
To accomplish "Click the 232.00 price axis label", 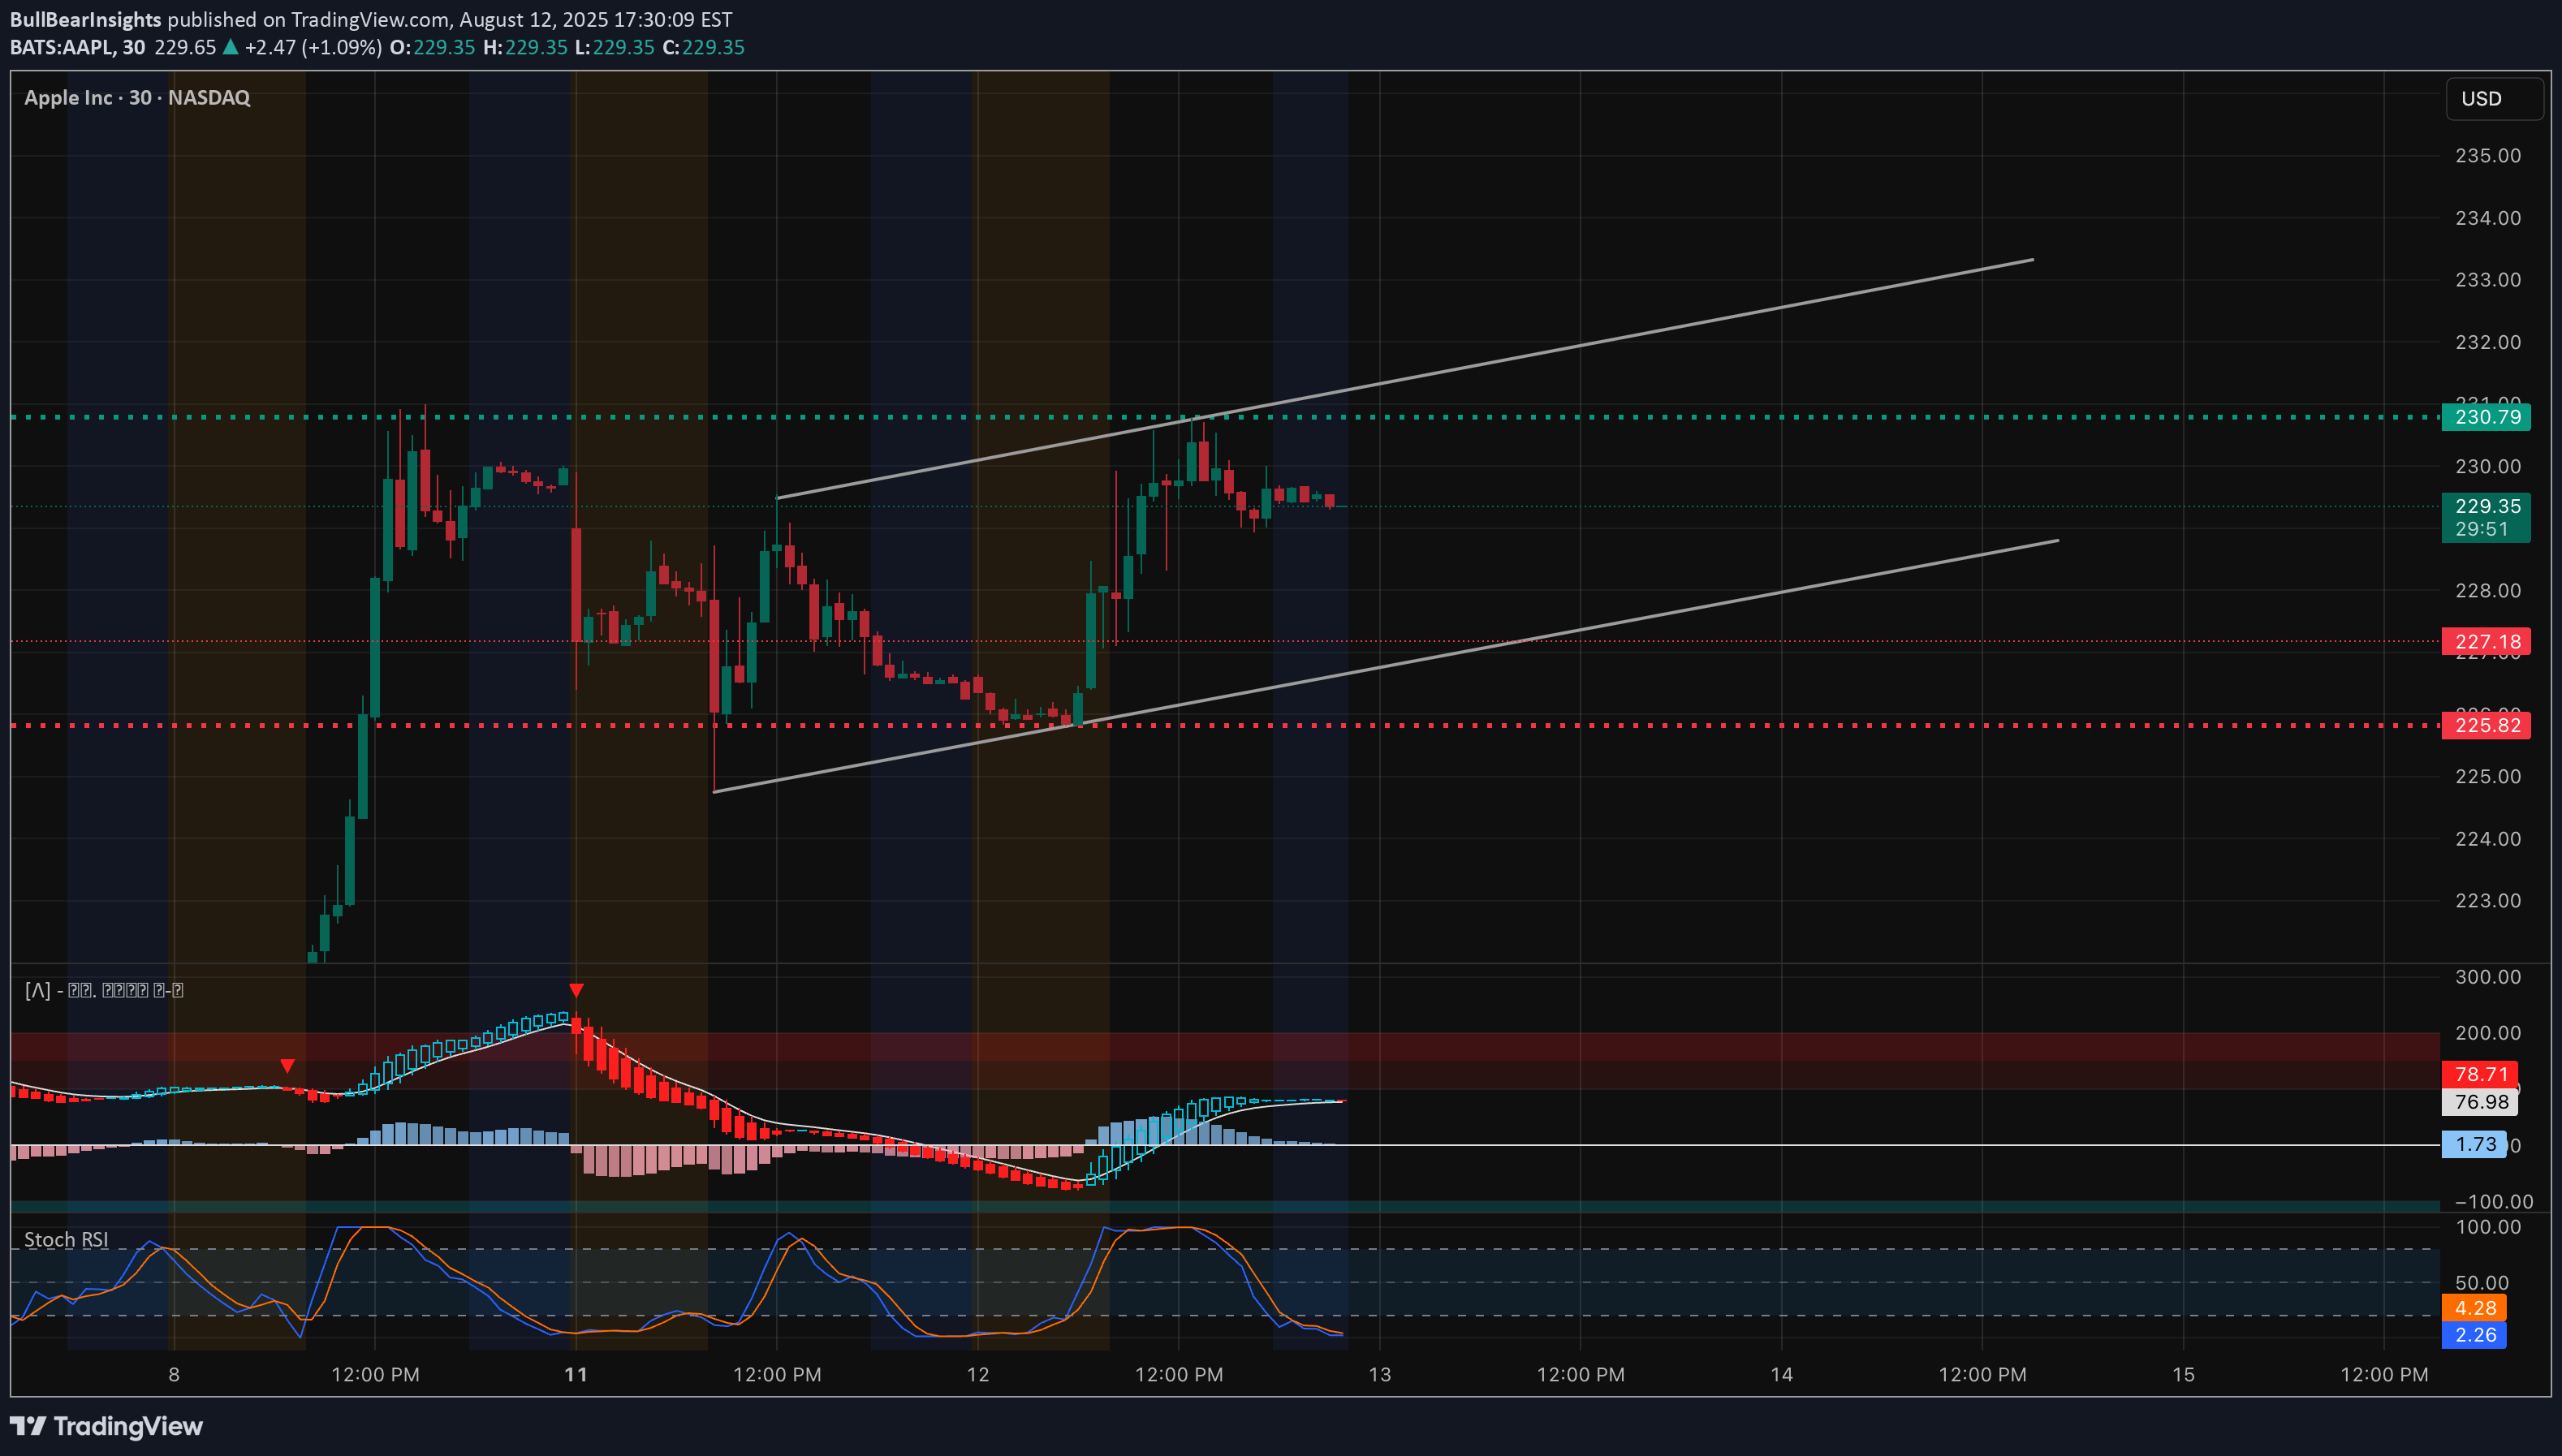I will tap(2488, 342).
